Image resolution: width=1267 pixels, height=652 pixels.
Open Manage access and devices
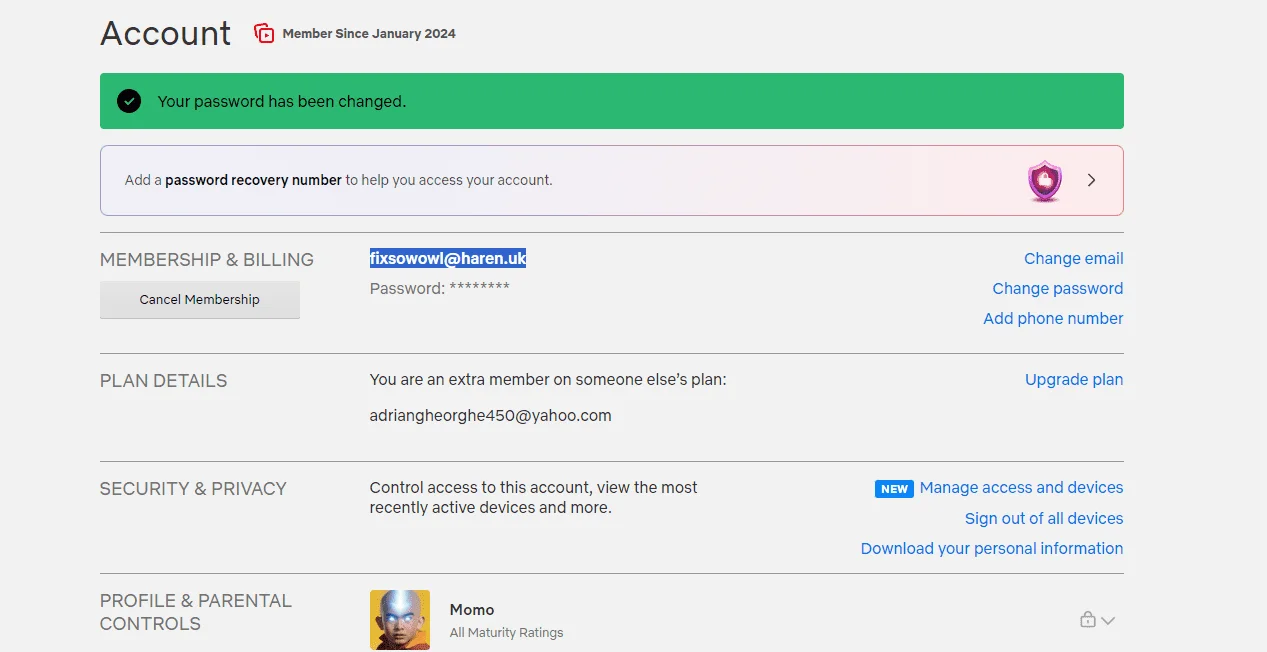point(1021,488)
